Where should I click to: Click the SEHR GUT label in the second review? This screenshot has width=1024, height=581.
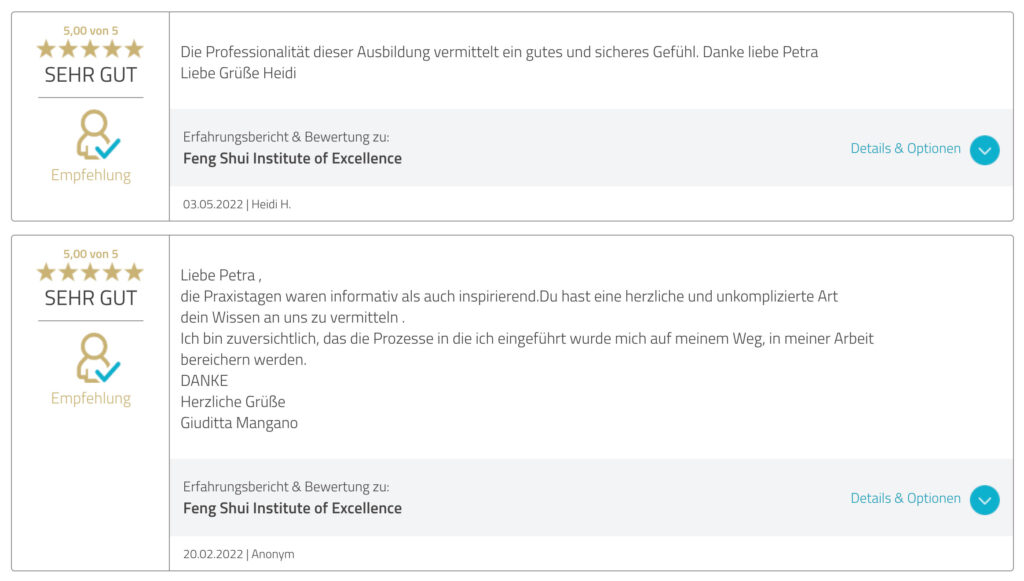click(x=91, y=298)
